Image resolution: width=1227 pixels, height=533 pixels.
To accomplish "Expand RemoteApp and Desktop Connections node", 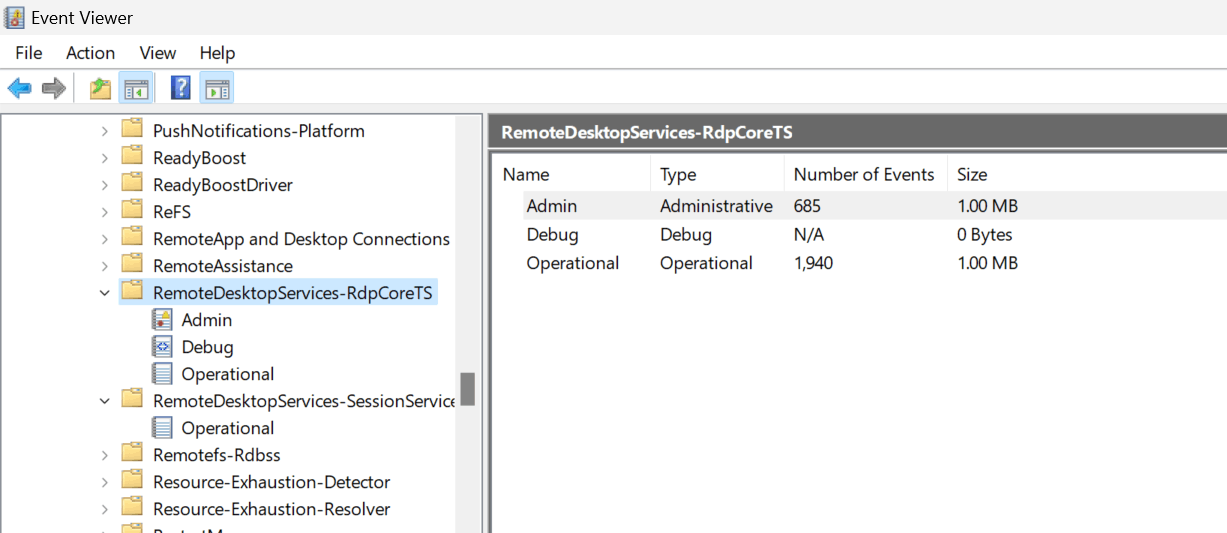I will 105,239.
